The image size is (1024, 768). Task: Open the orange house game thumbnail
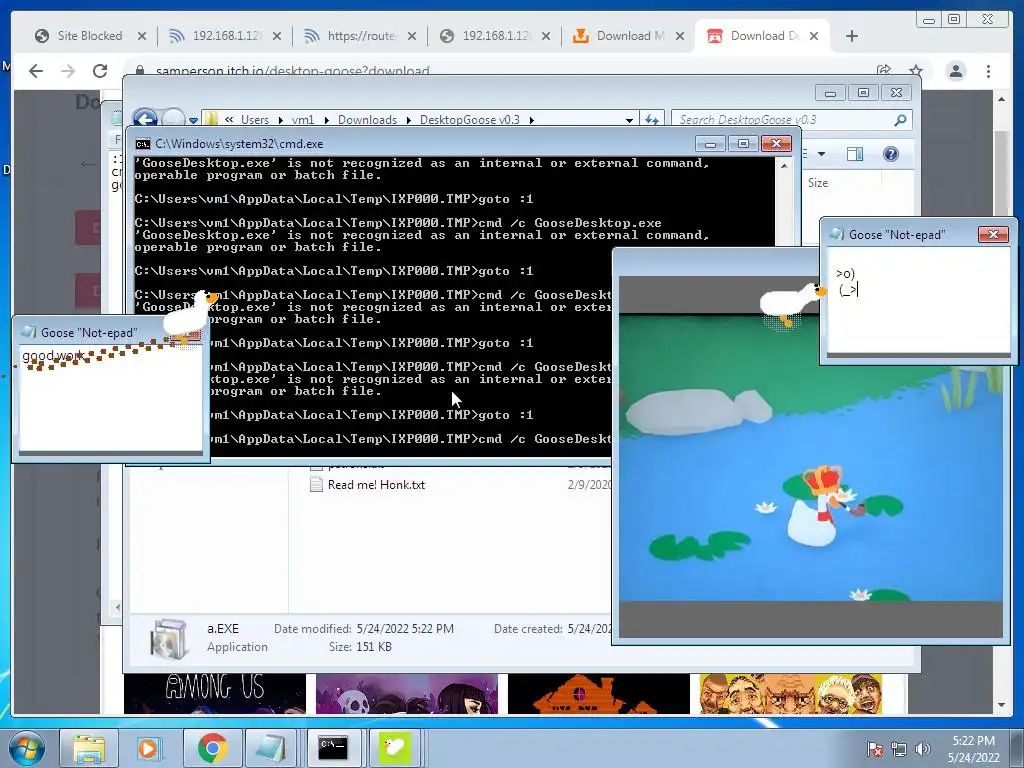point(598,694)
